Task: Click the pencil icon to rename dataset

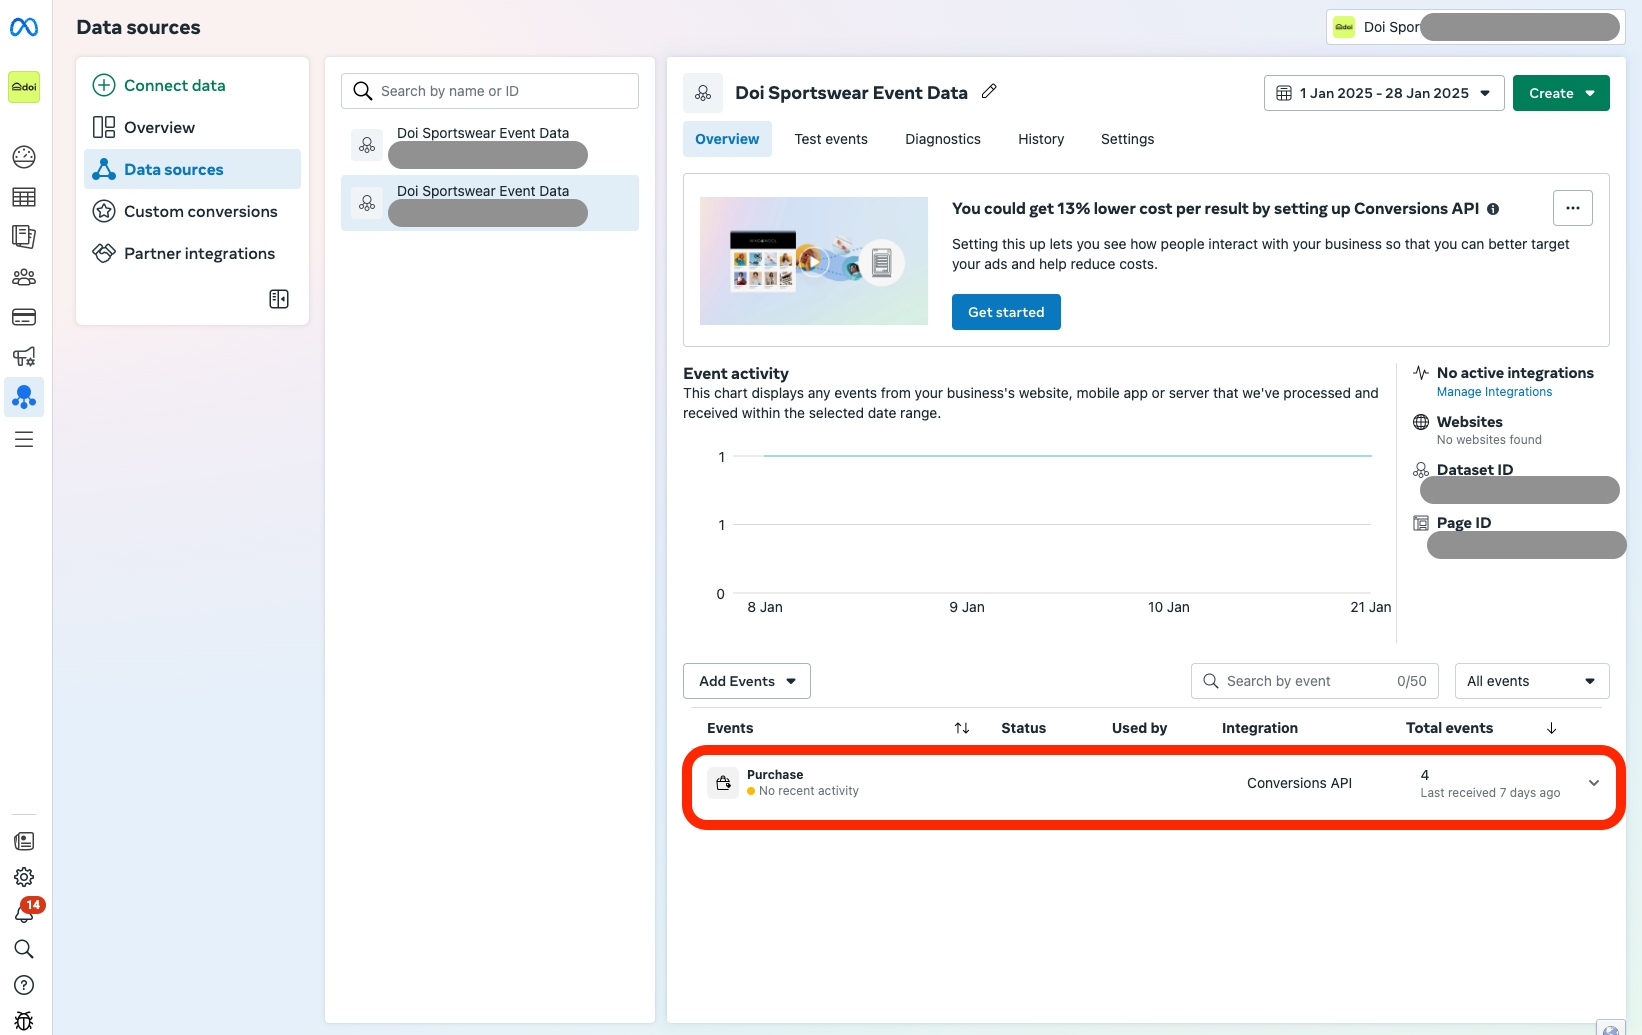Action: click(989, 92)
